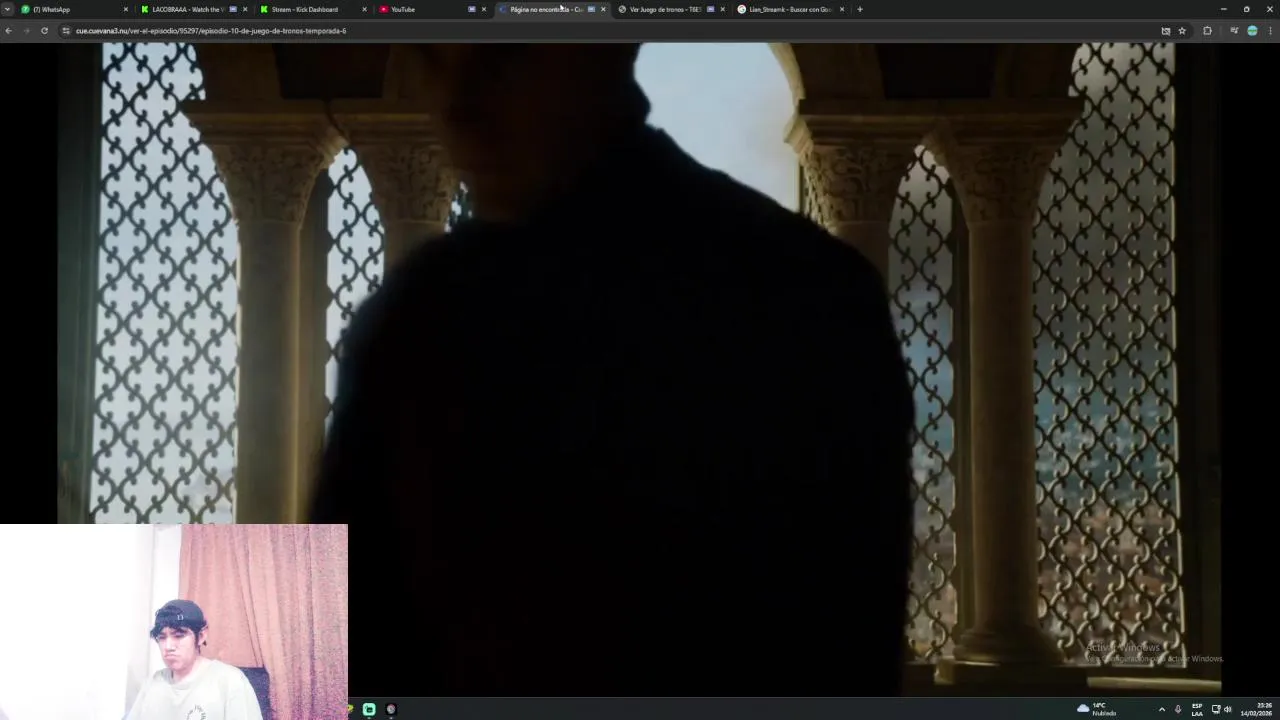
Task: Open the green app in taskbar
Action: 369,709
